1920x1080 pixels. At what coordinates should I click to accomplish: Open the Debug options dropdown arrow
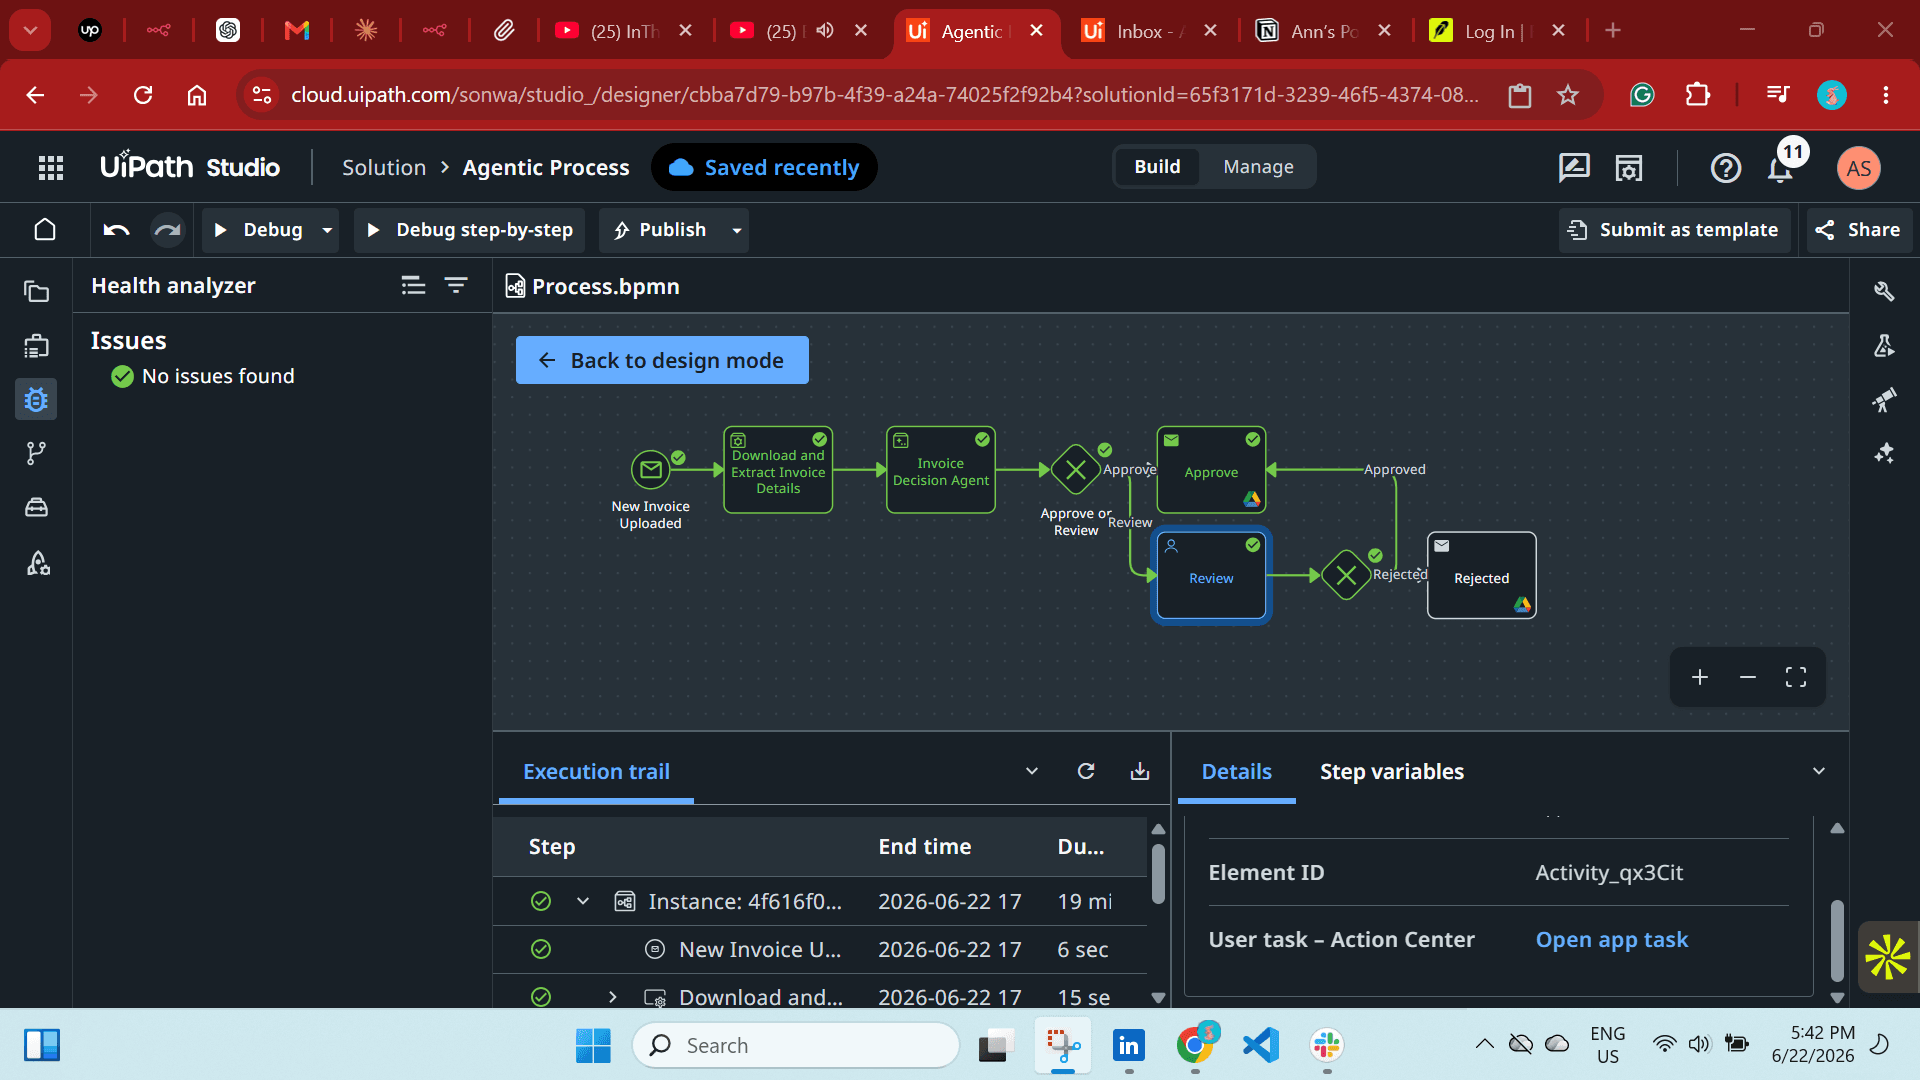[327, 230]
